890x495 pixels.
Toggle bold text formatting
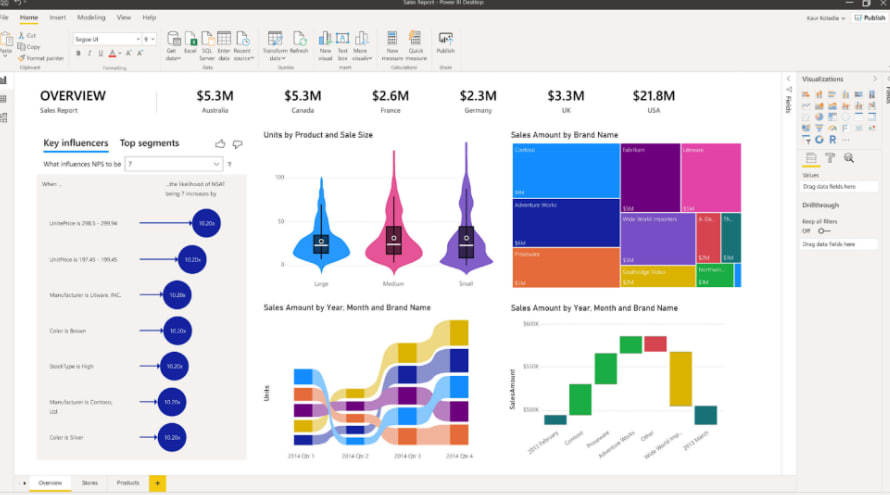[79, 53]
